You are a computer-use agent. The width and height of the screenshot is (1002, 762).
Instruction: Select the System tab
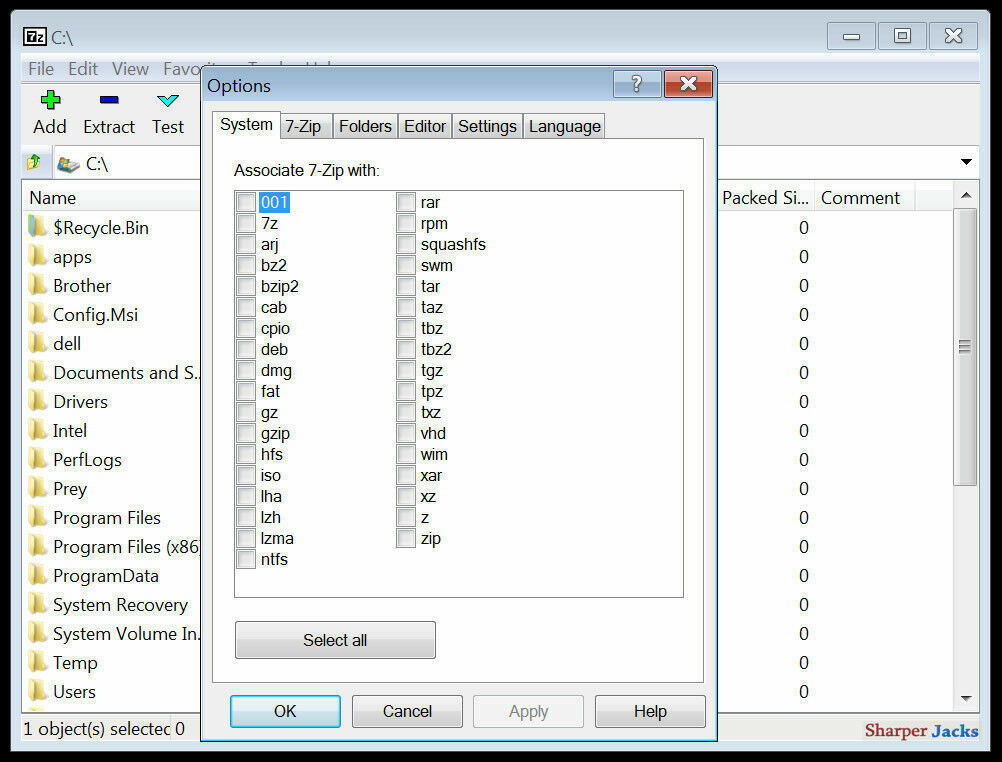[246, 125]
